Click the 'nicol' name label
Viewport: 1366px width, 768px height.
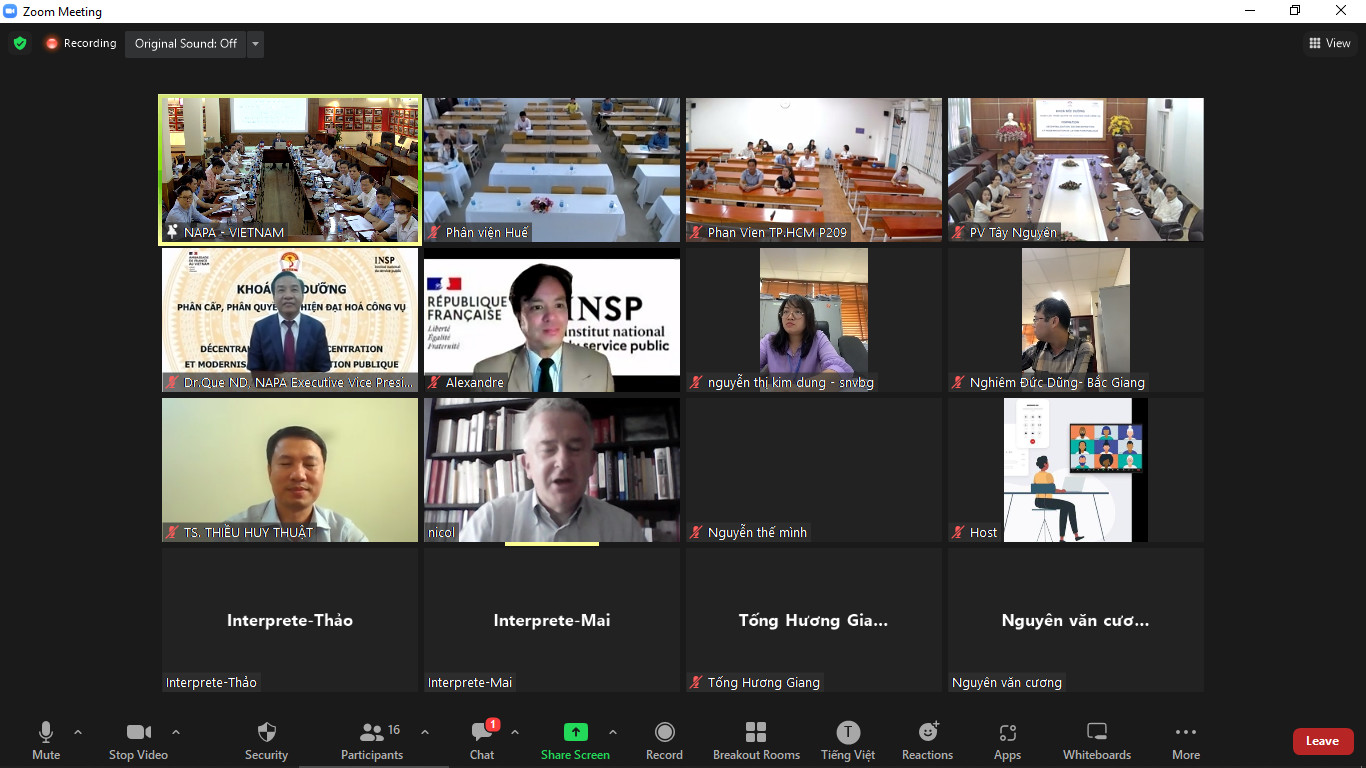[441, 533]
